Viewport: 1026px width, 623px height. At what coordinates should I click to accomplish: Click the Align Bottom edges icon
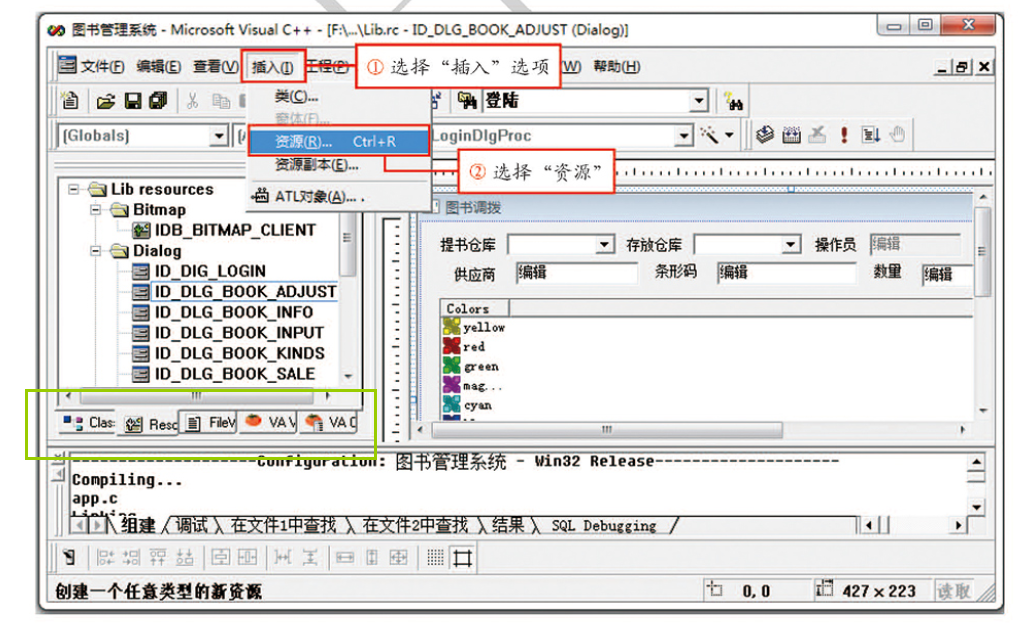click(185, 558)
